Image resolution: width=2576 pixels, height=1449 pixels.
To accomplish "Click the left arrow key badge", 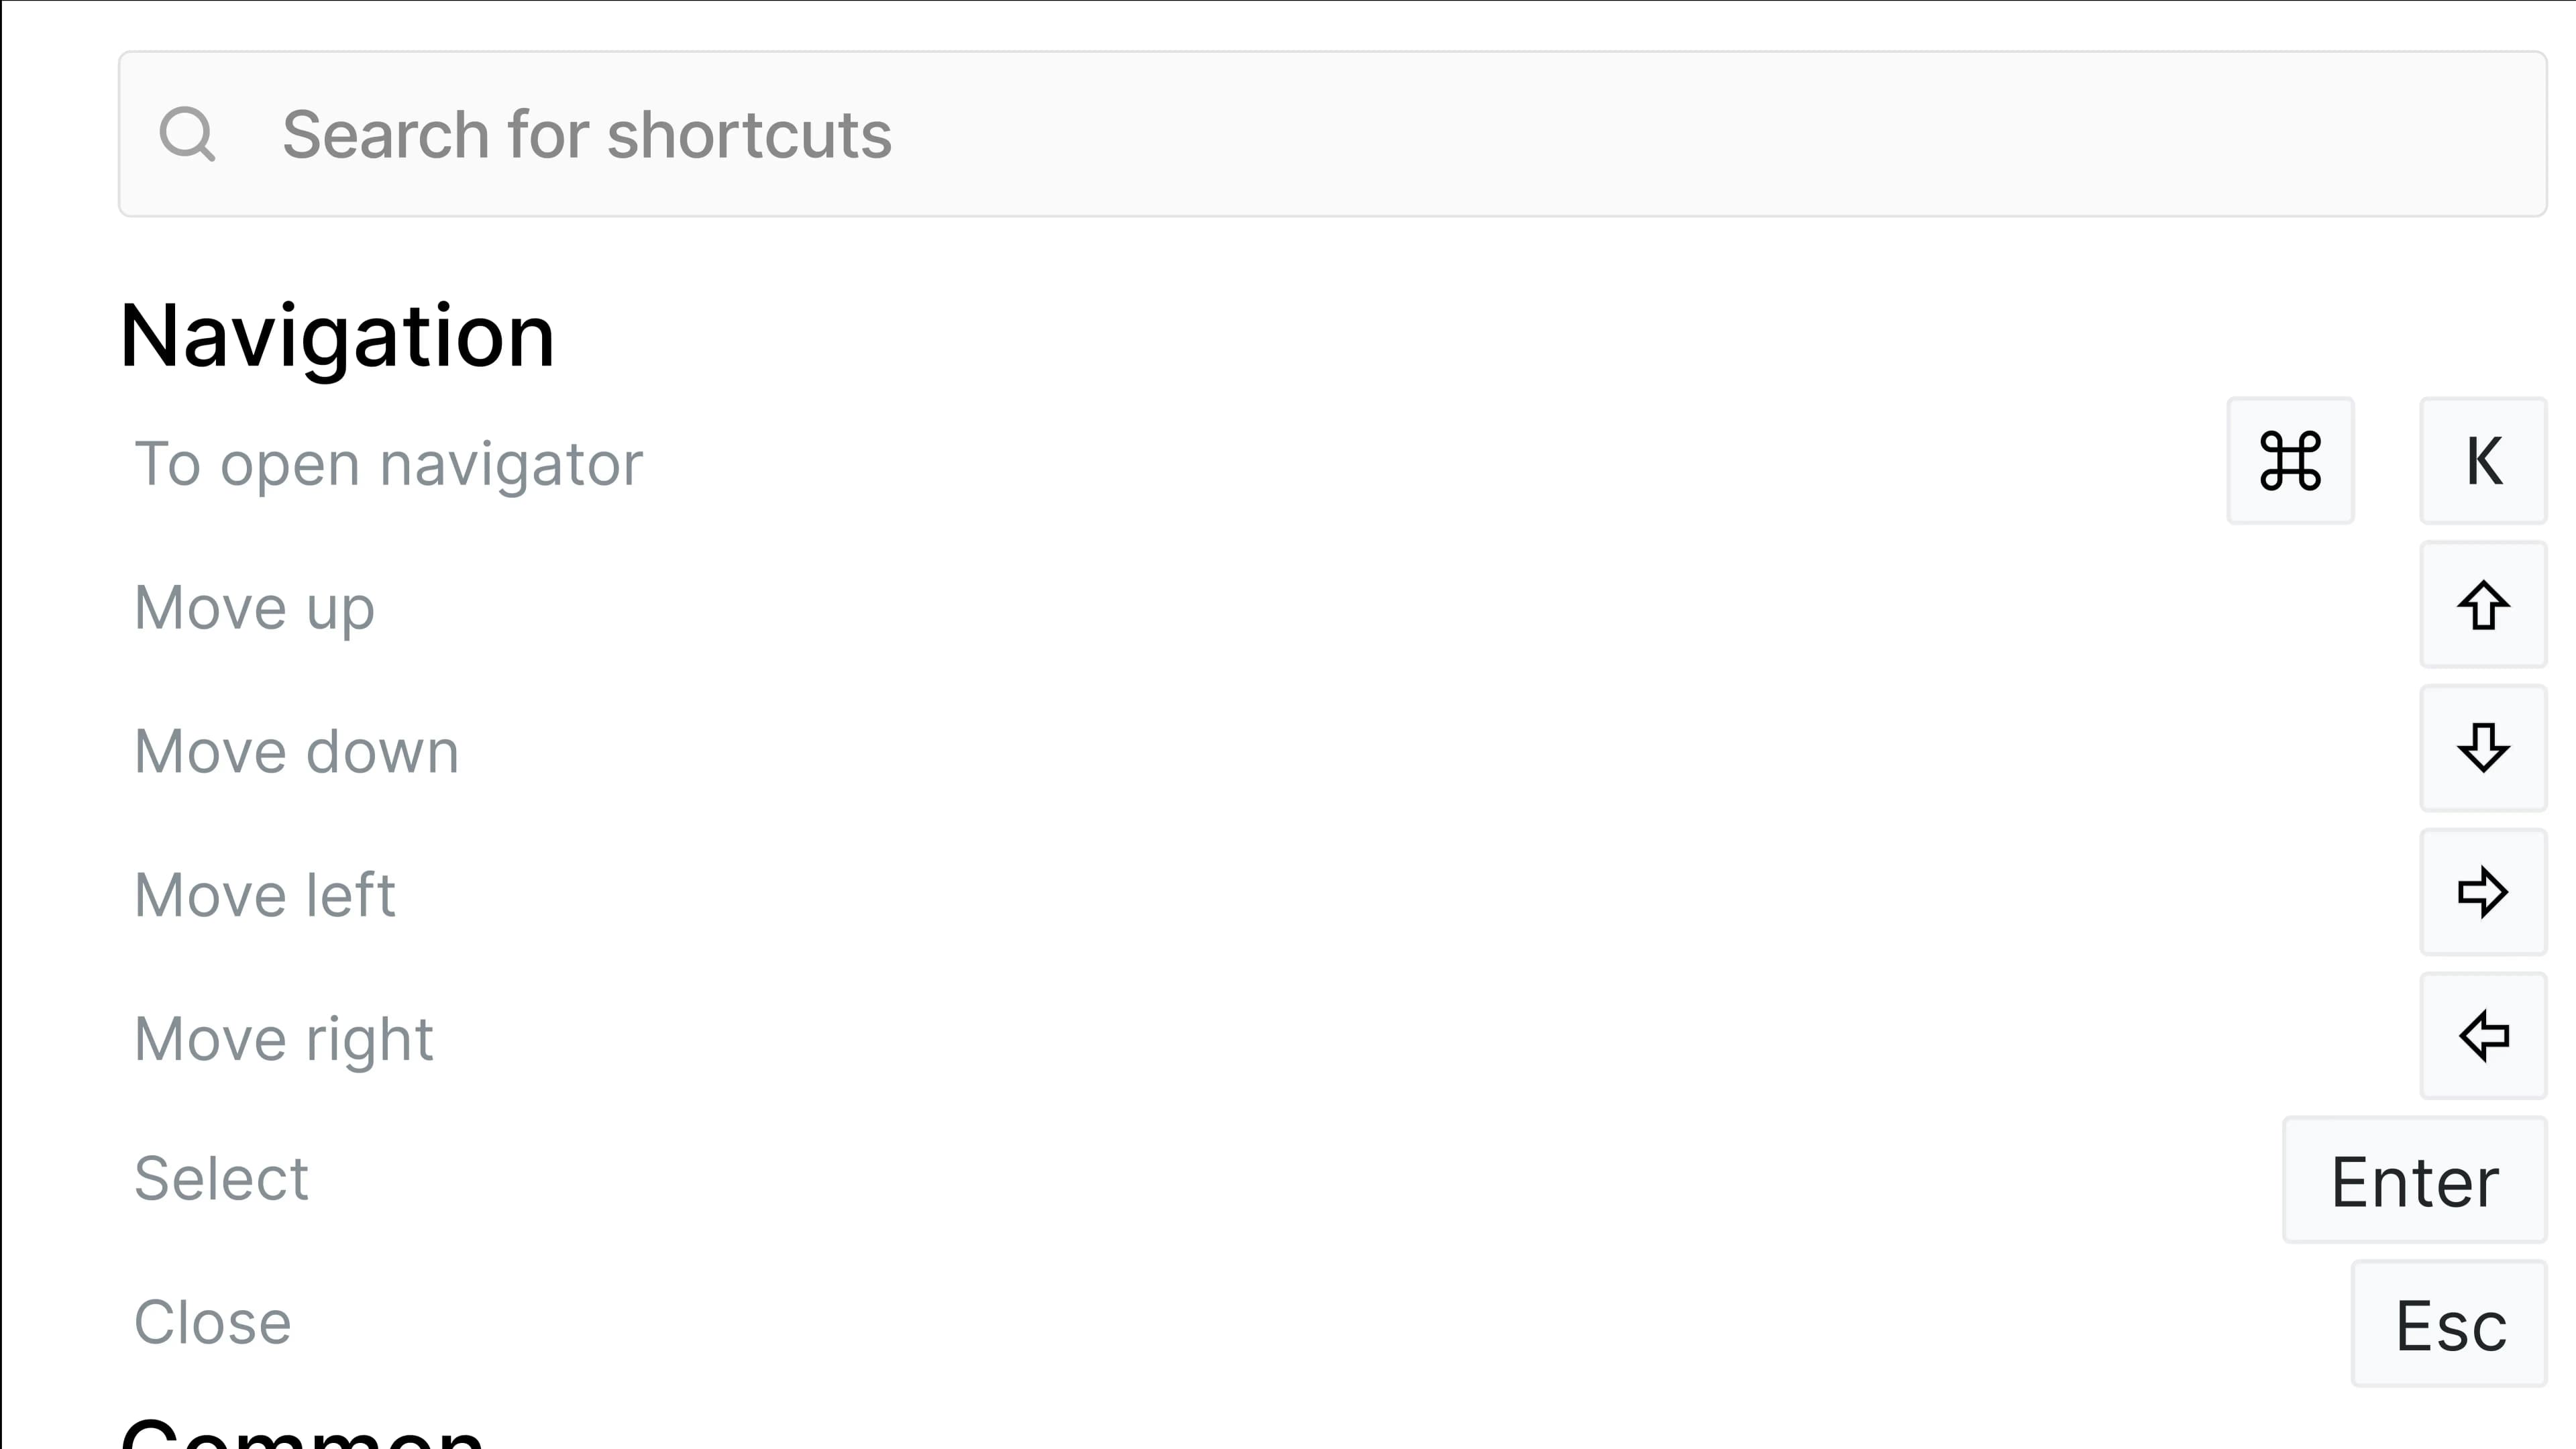I will tap(2482, 1037).
